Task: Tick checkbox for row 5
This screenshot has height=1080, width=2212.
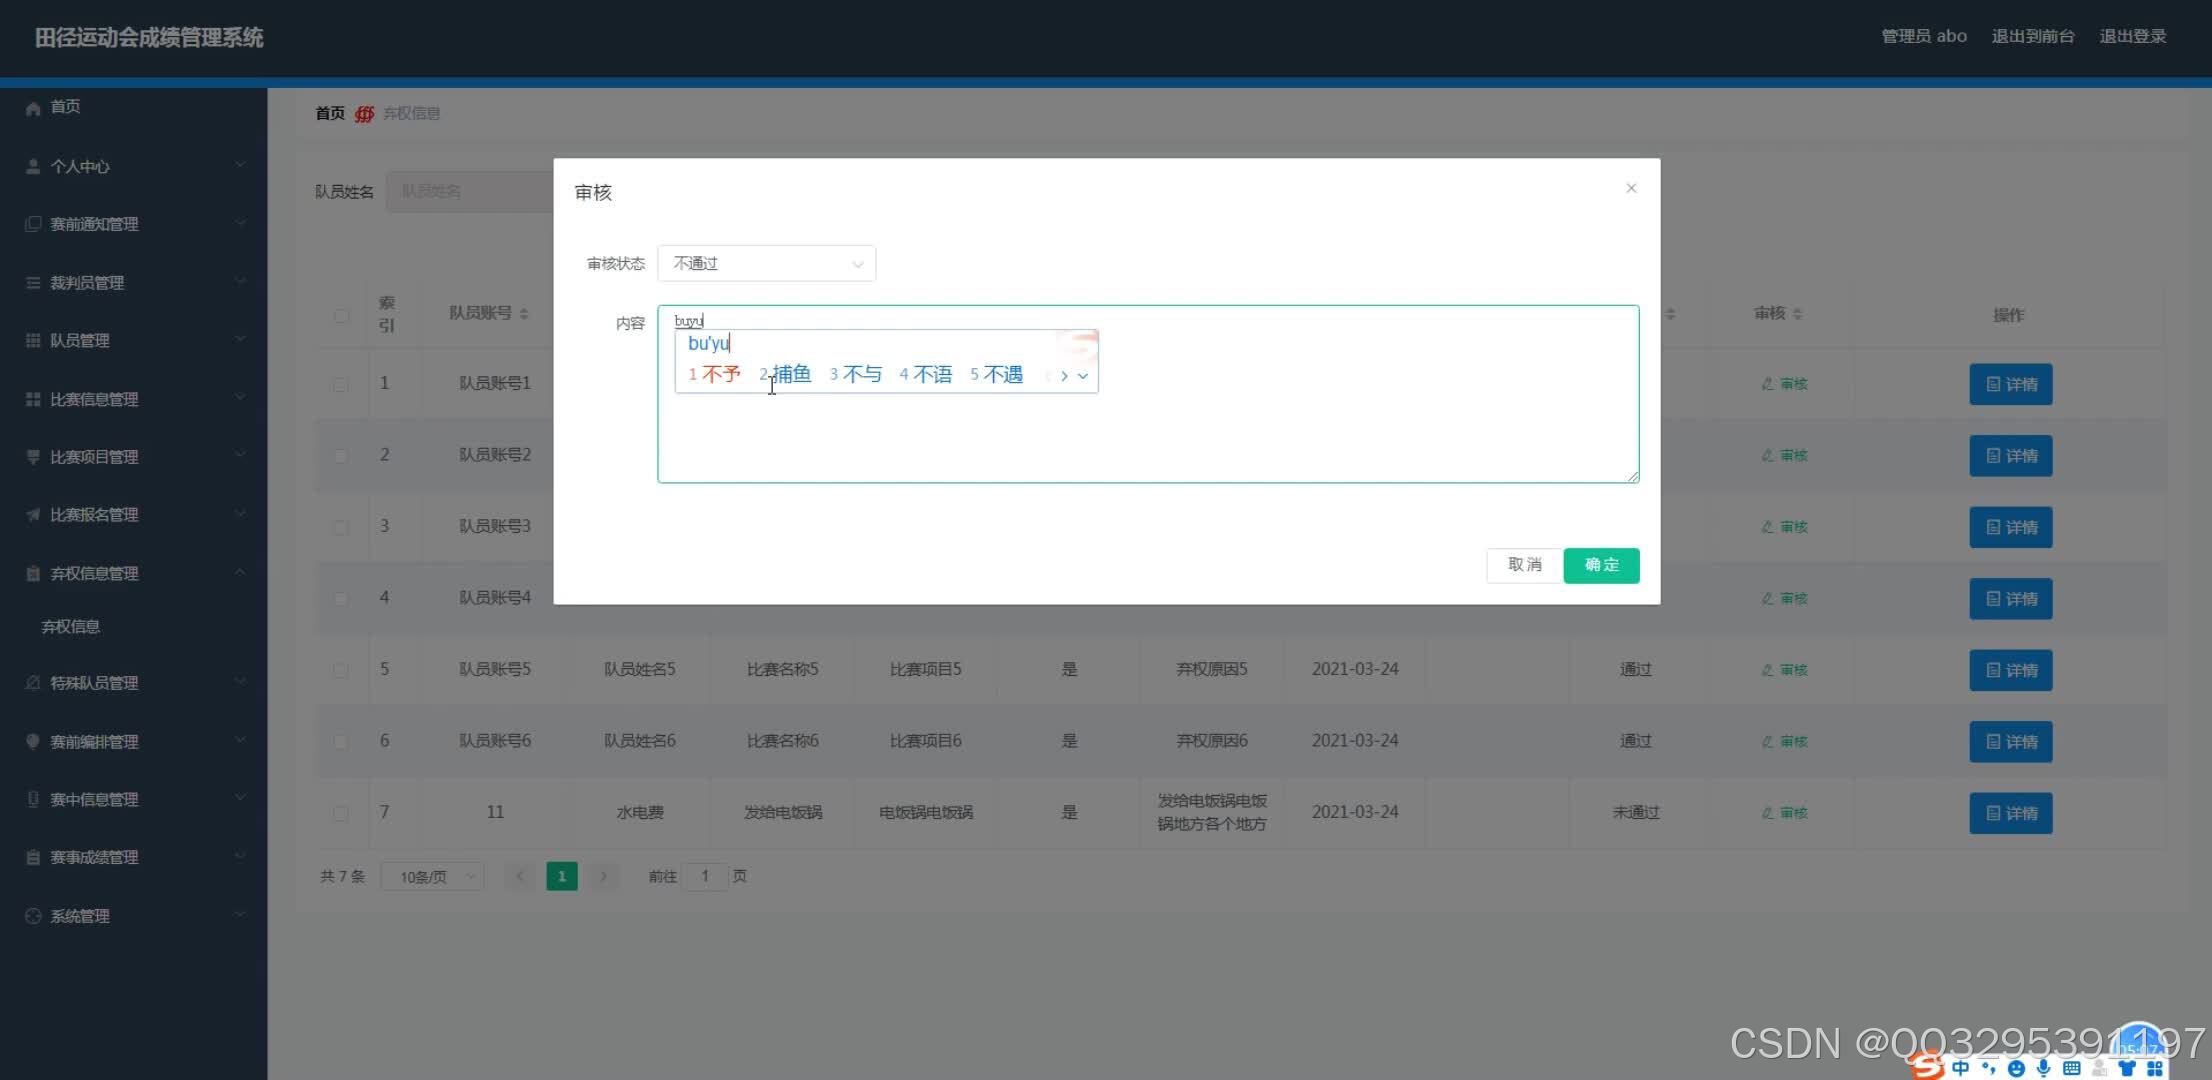Action: 341,670
